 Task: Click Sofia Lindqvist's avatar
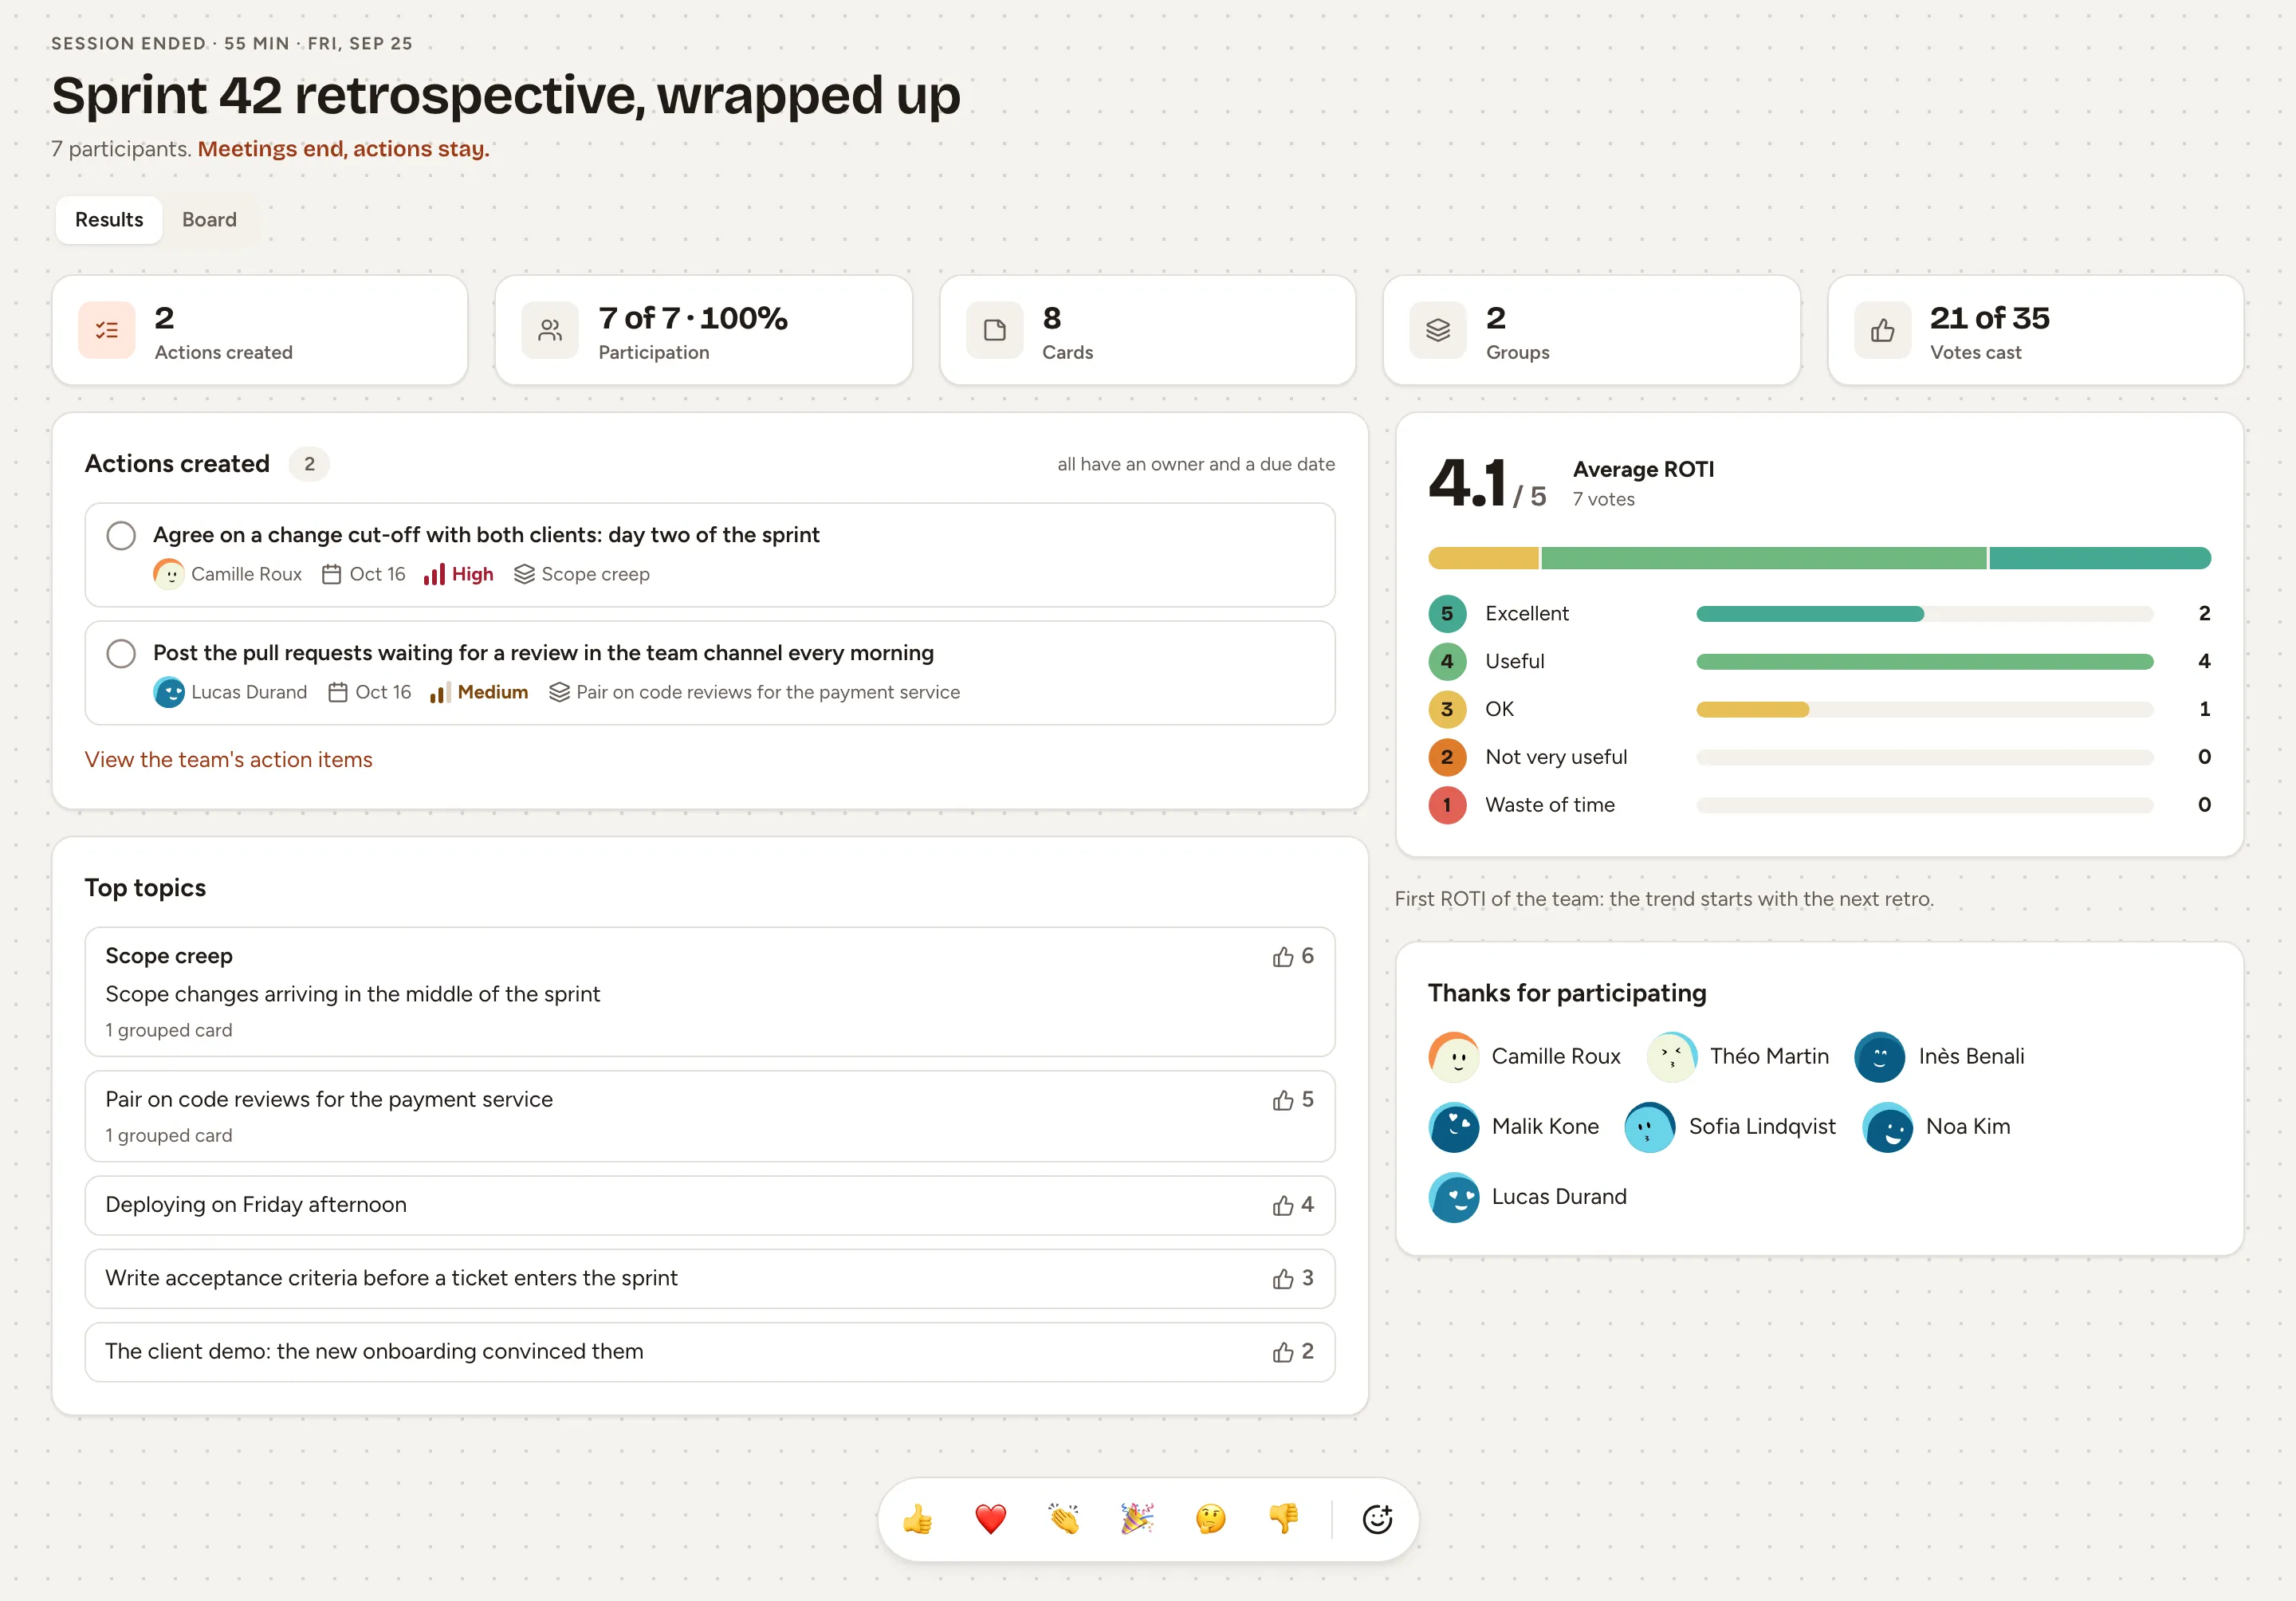1650,1127
